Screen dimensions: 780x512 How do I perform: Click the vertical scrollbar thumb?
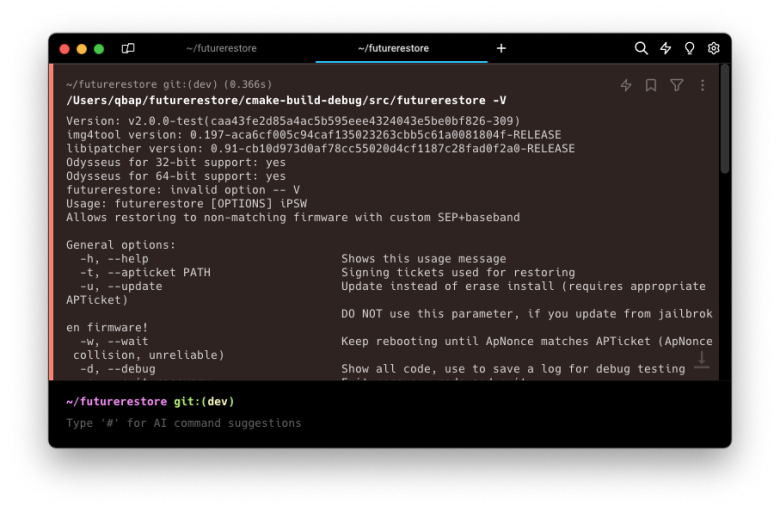[724, 118]
